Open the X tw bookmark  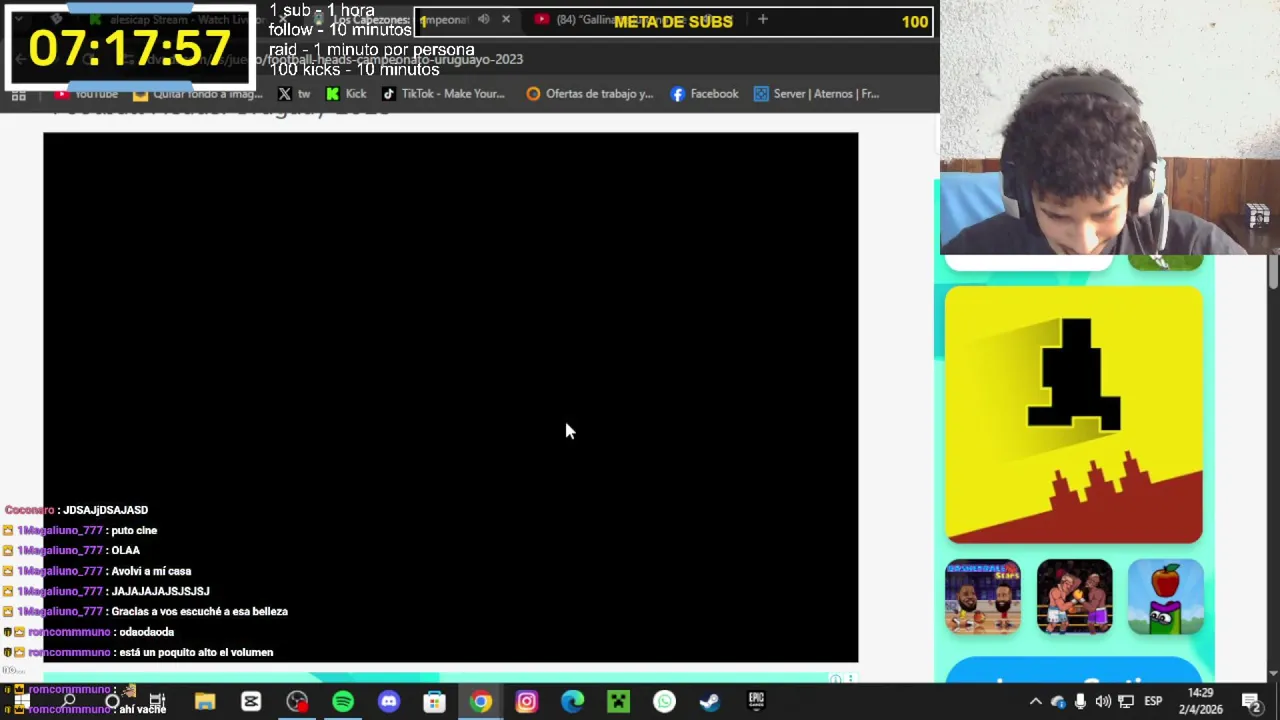click(294, 94)
